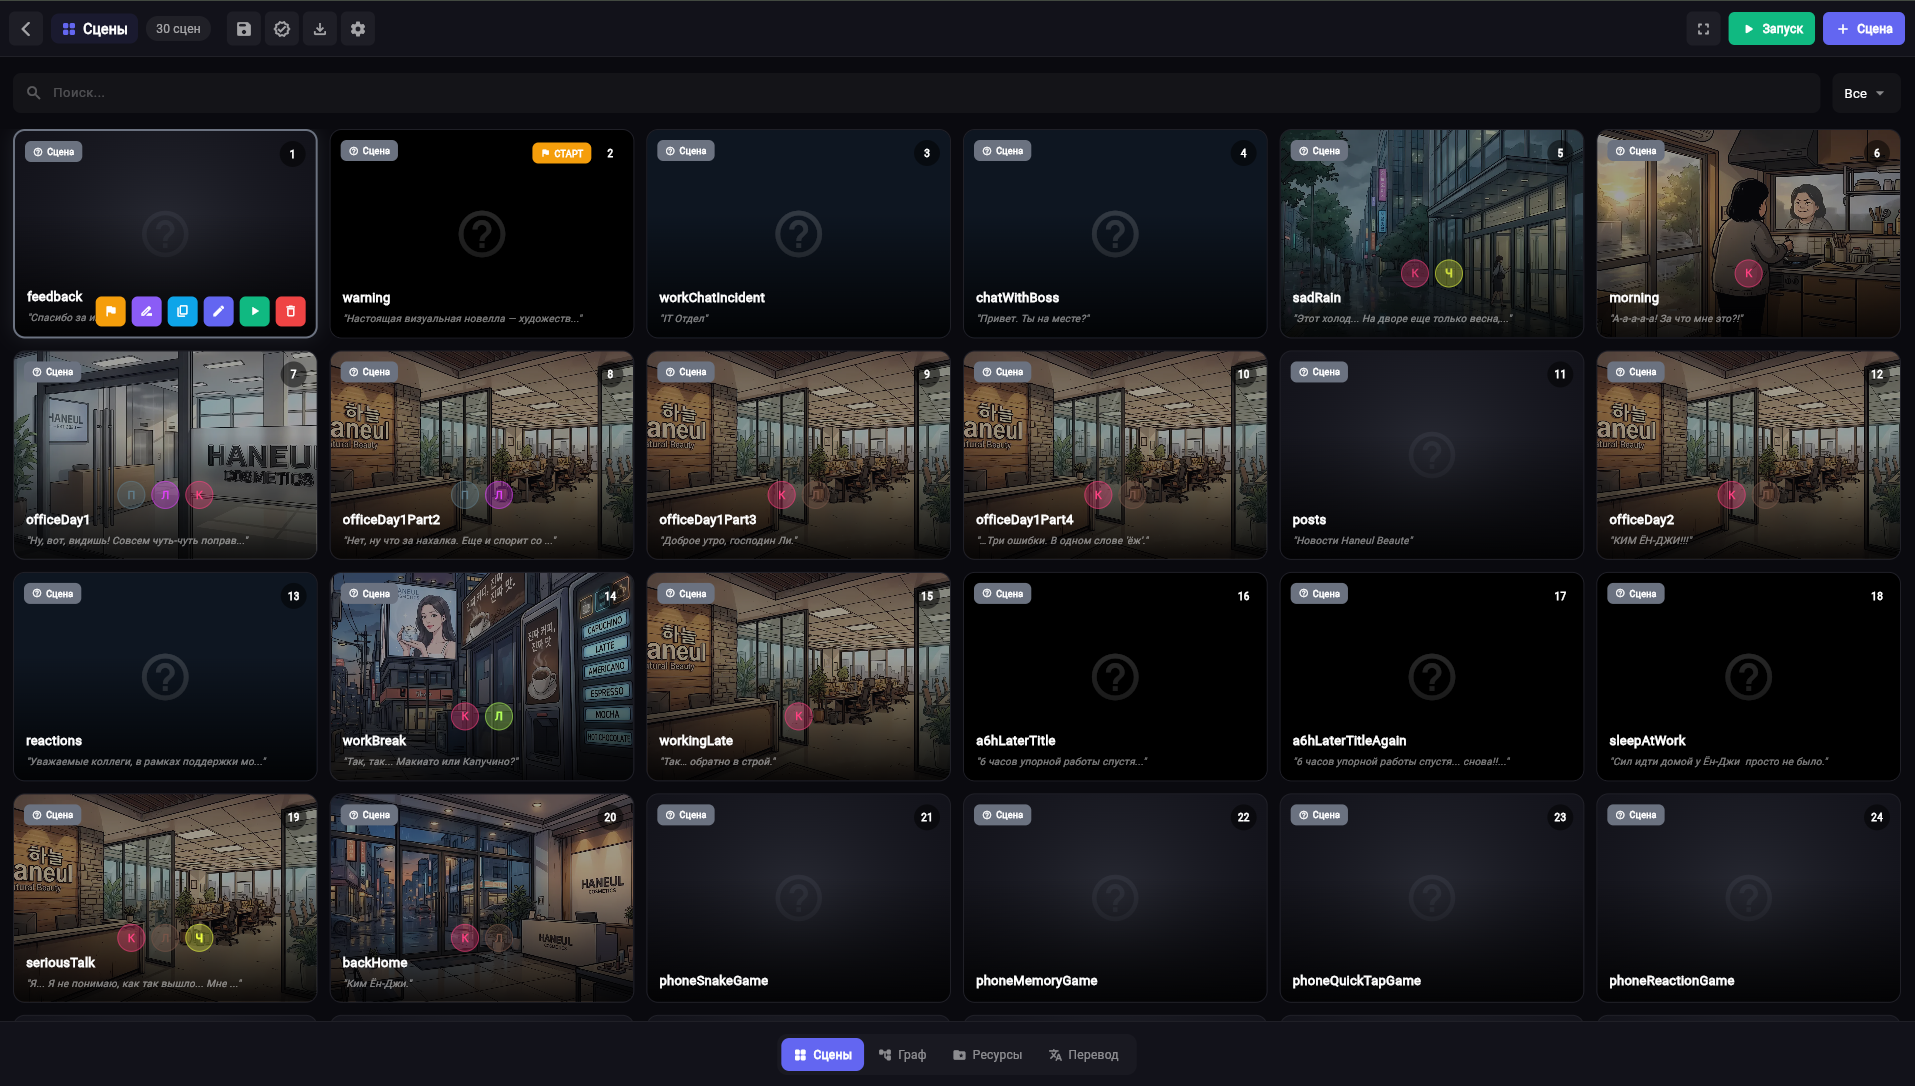
Task: Click the Сцены header button
Action: [x=95, y=29]
